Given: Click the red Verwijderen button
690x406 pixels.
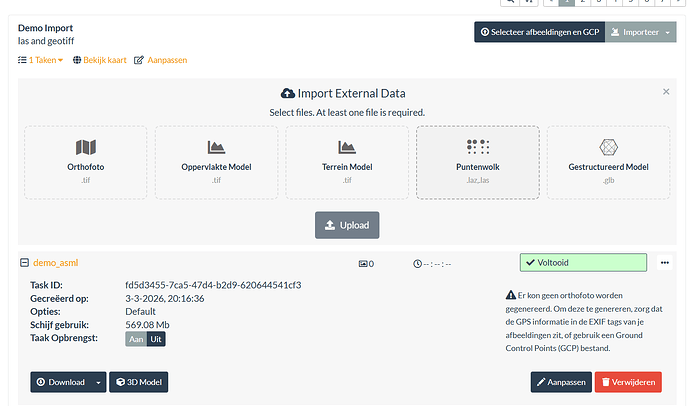Looking at the screenshot, I should click(628, 382).
